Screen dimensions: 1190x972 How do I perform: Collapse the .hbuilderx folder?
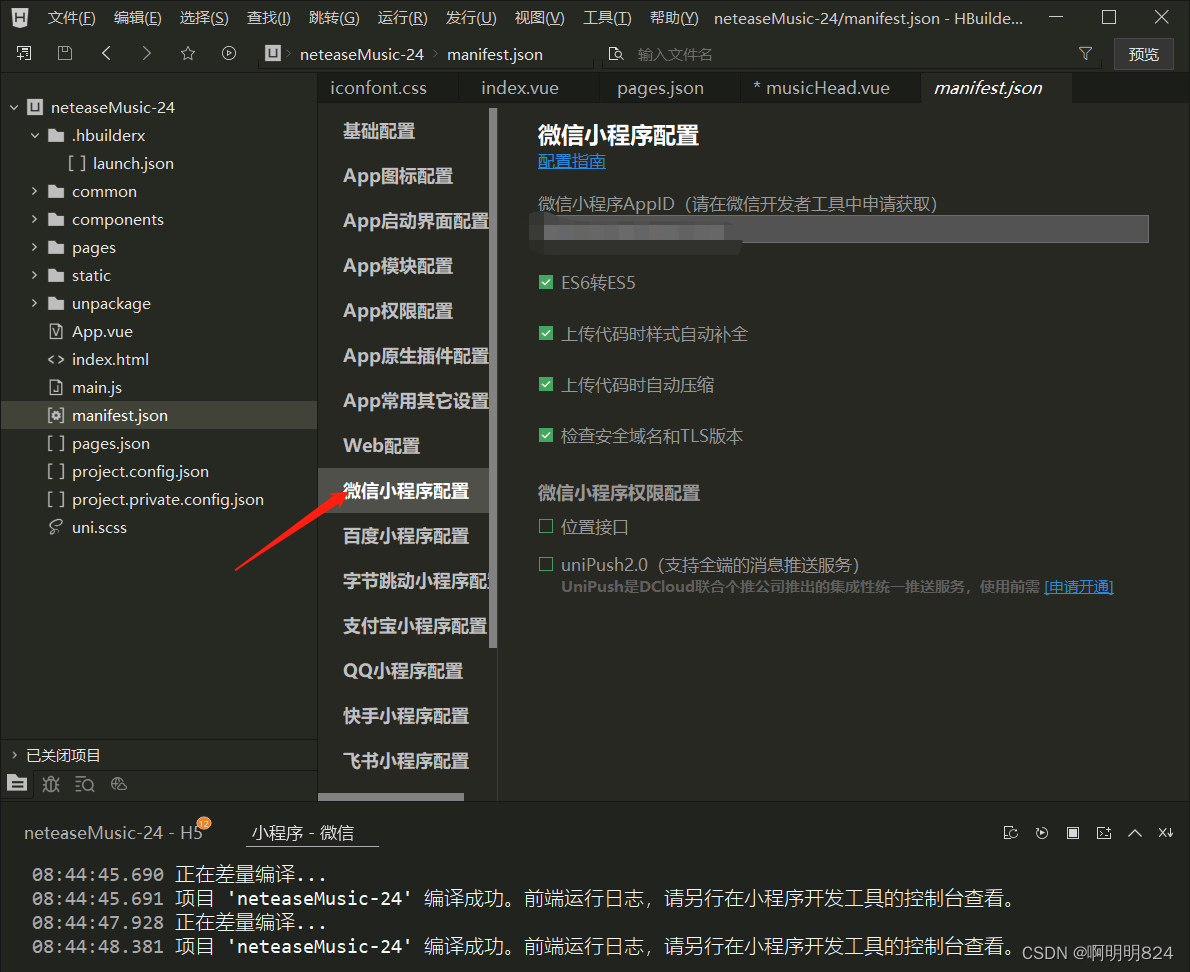(35, 135)
